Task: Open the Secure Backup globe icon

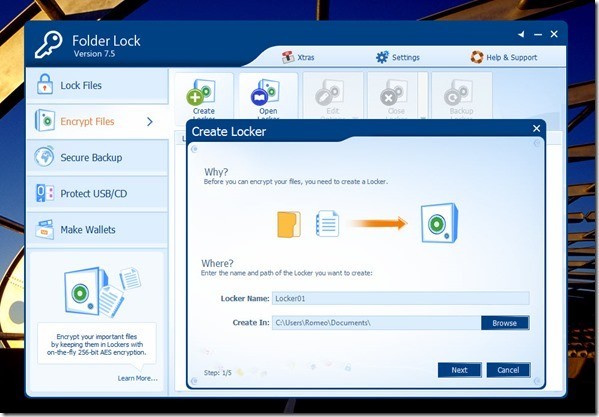Action: pyautogui.click(x=44, y=157)
